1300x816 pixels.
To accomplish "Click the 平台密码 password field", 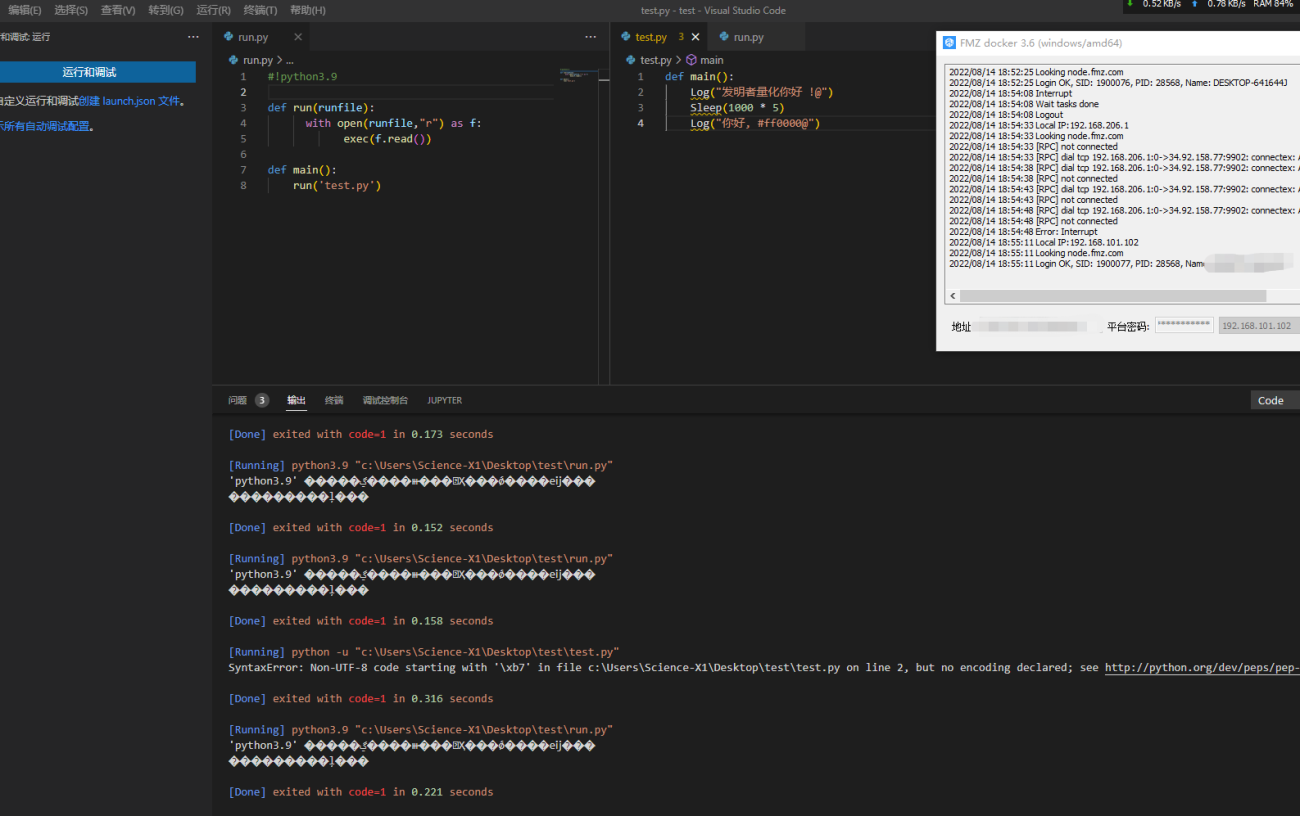I will [1184, 325].
